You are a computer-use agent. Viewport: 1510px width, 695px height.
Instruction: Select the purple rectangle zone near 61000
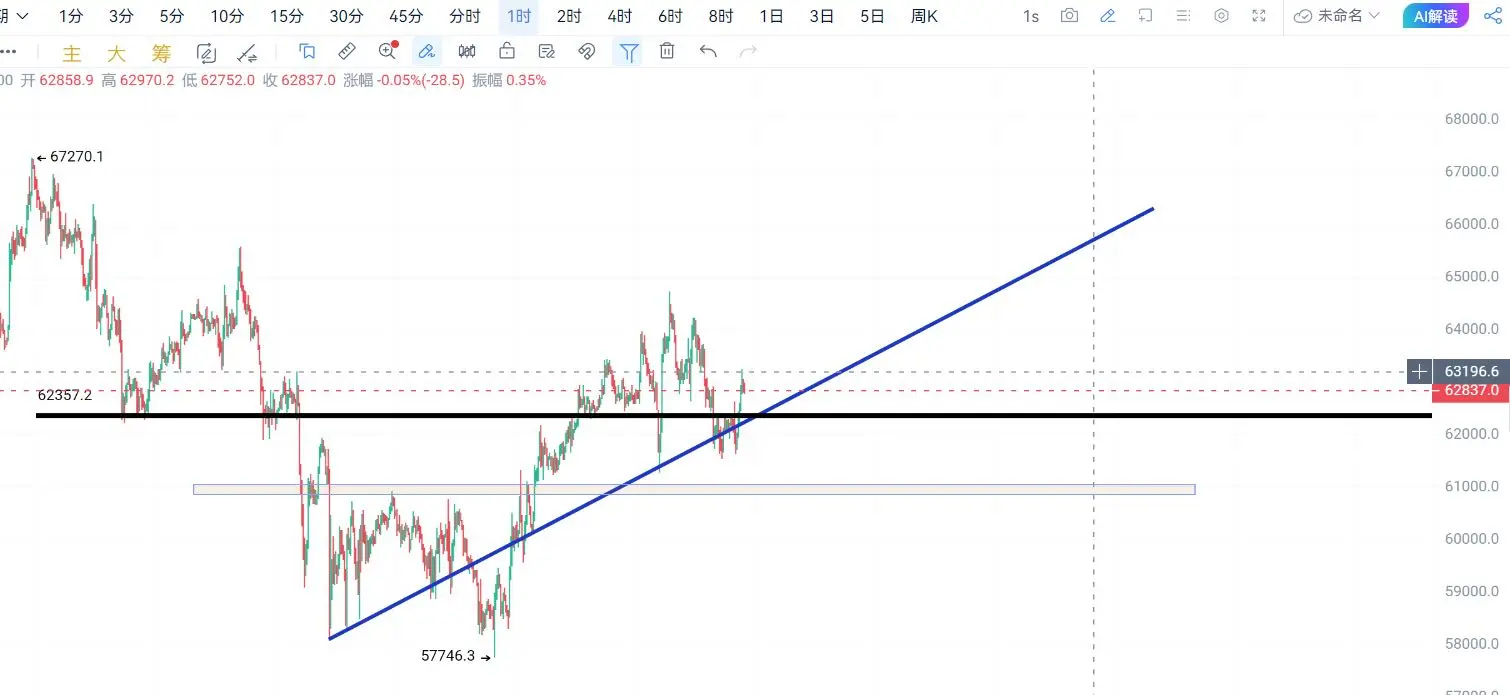coord(694,490)
